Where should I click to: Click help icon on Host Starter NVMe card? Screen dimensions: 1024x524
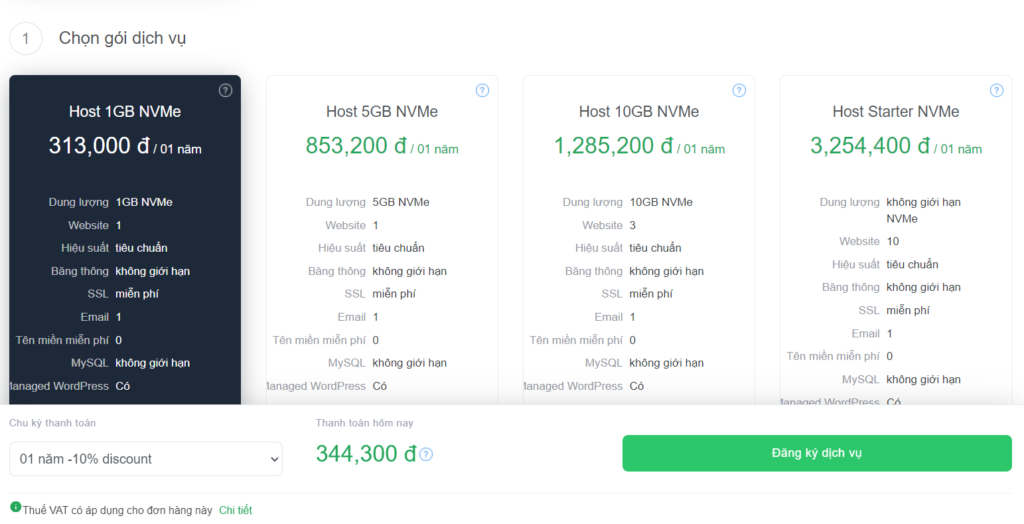(997, 90)
